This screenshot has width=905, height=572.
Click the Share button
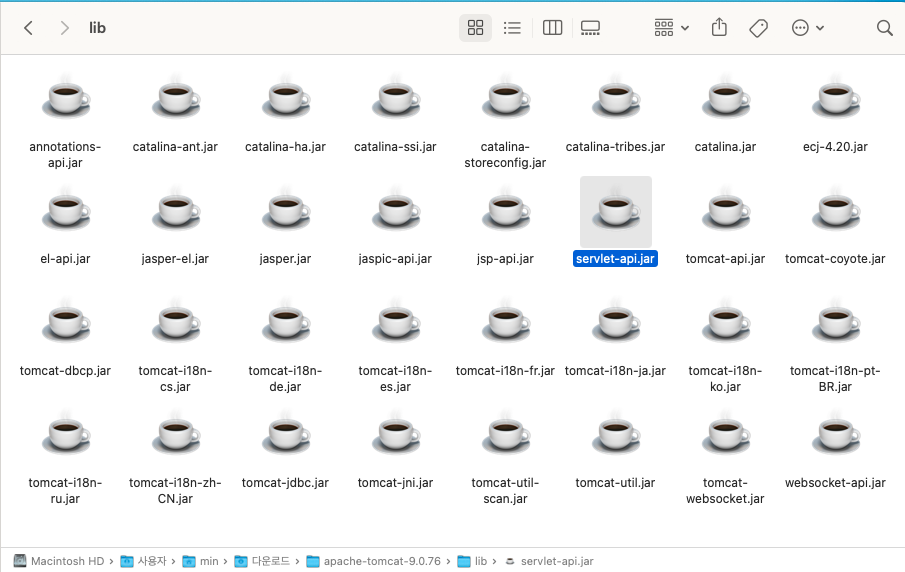[719, 27]
